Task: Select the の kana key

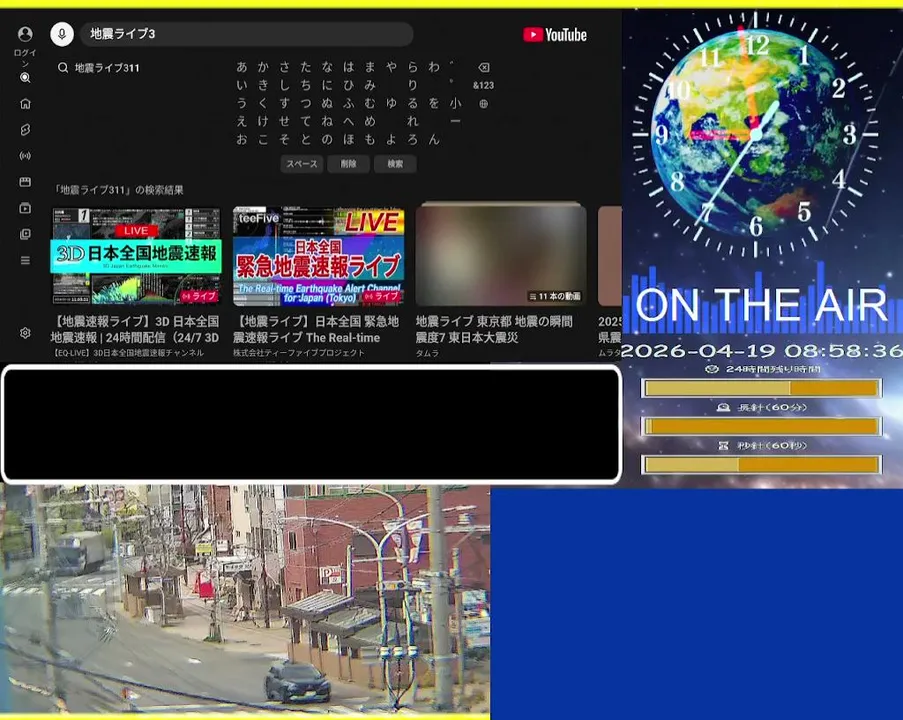Action: click(x=327, y=139)
